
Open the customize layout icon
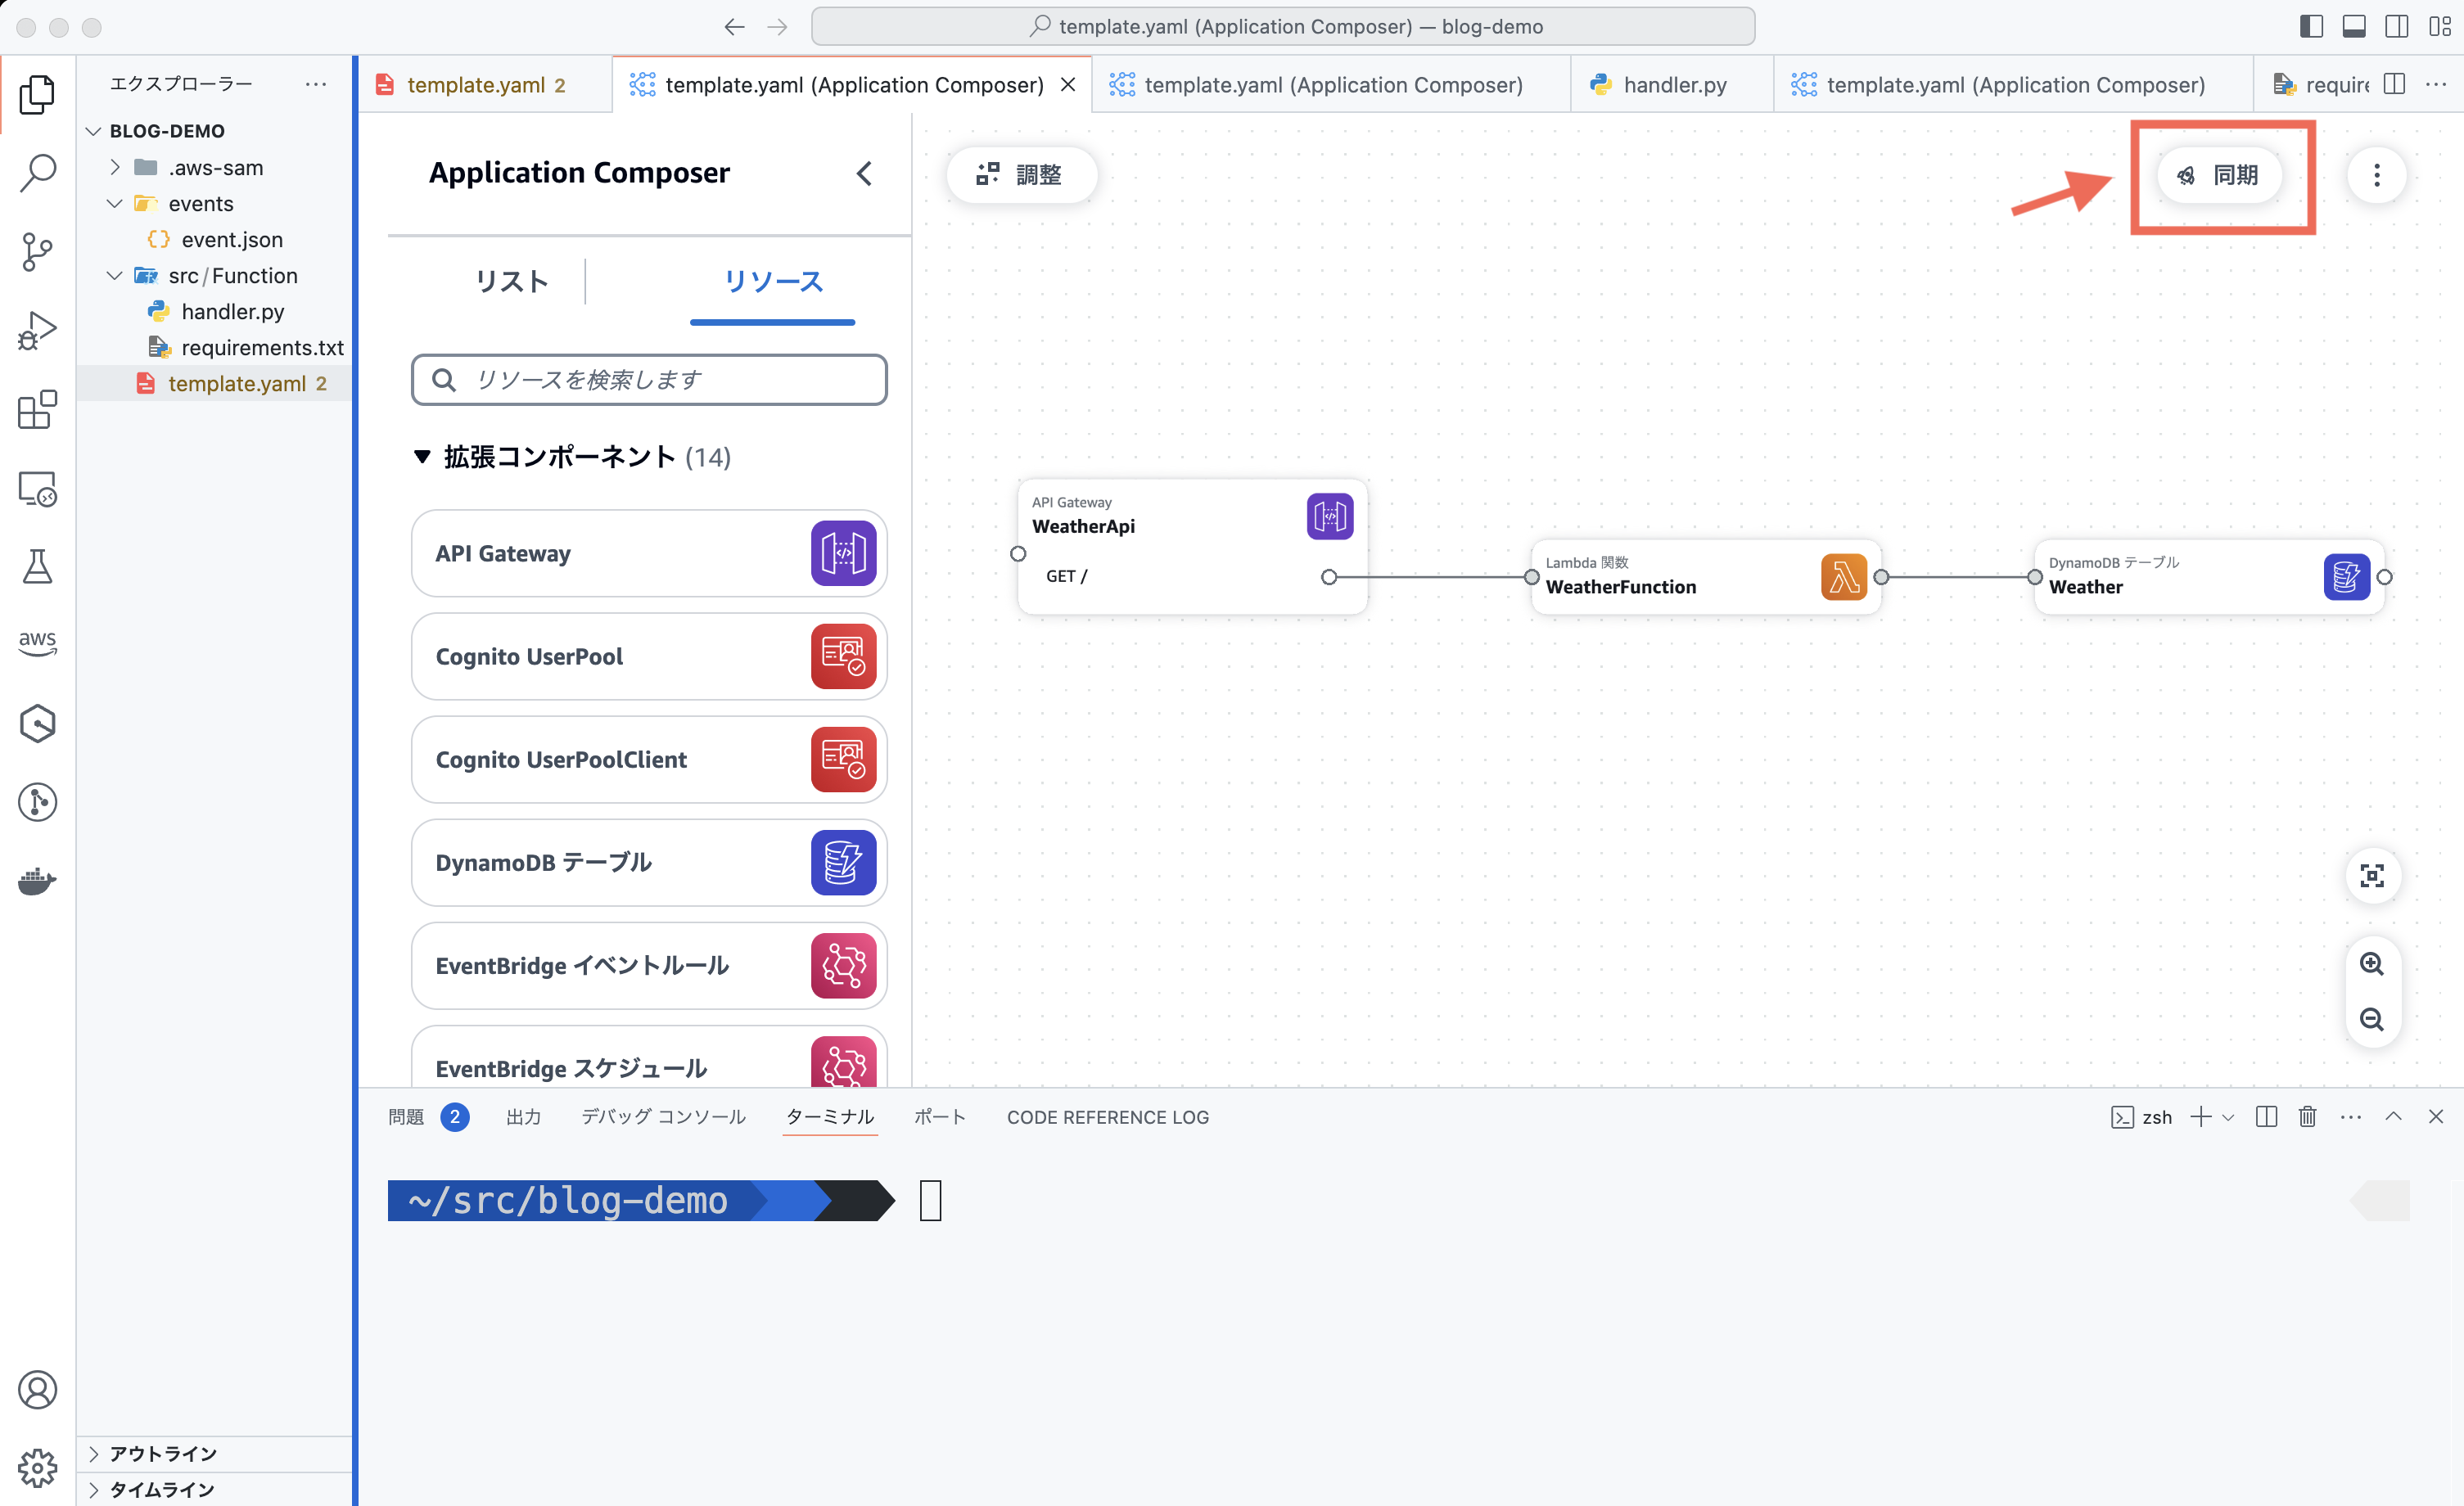pos(2439,26)
